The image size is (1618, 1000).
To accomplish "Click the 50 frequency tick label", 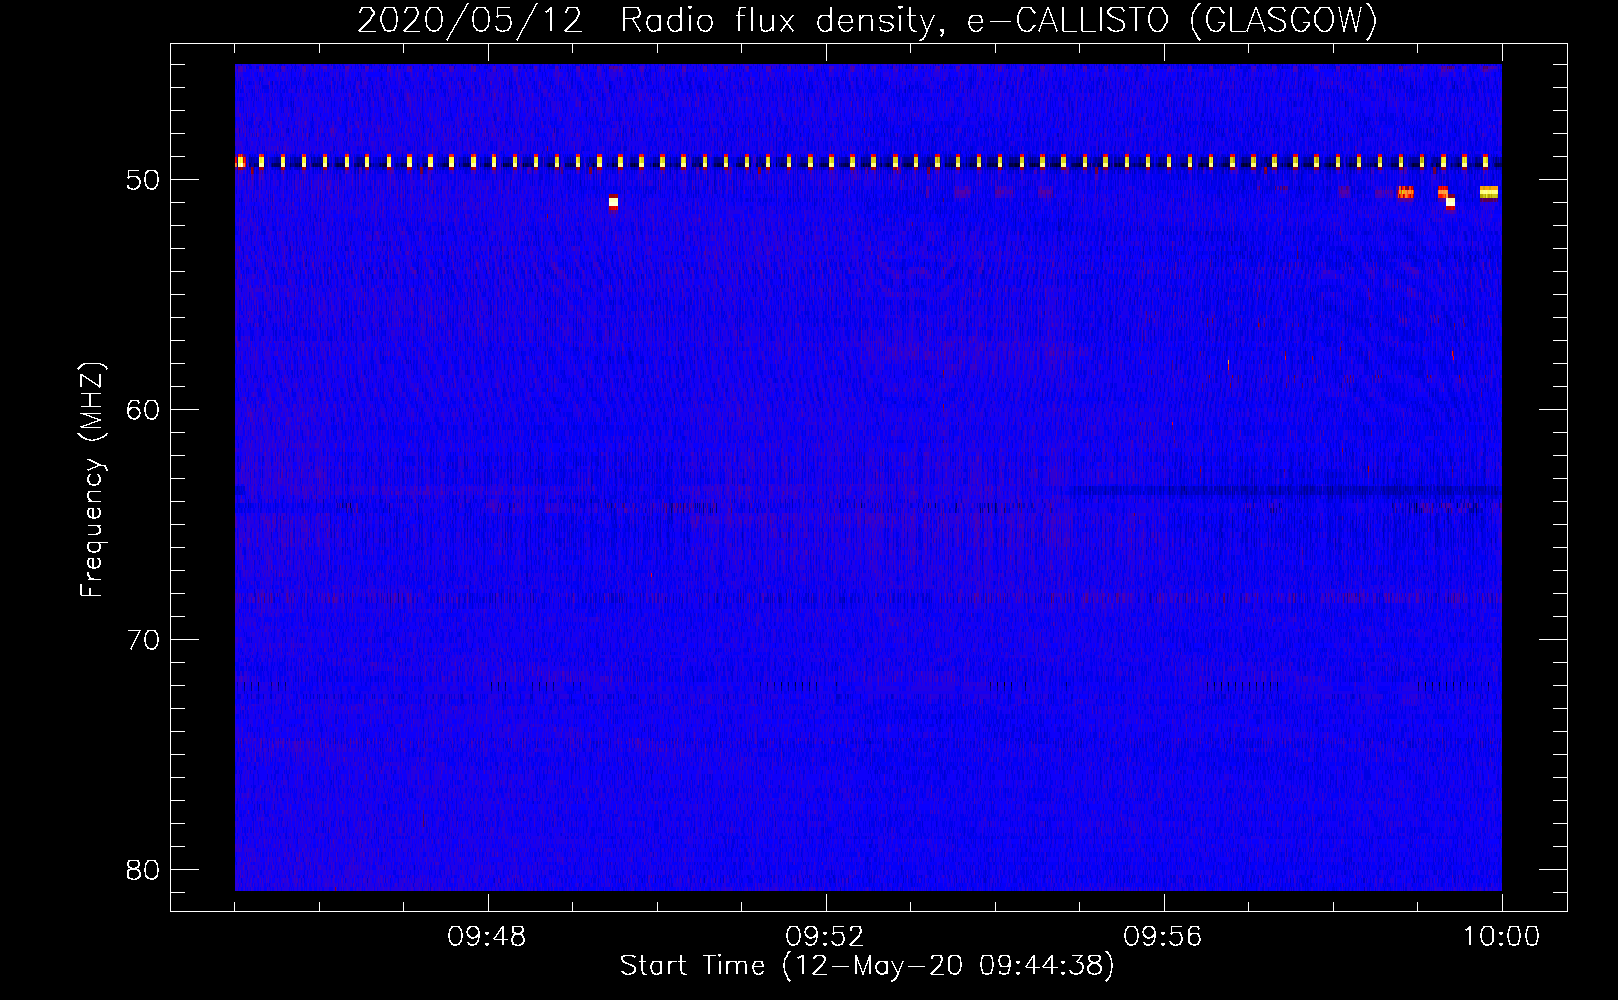I will [143, 180].
